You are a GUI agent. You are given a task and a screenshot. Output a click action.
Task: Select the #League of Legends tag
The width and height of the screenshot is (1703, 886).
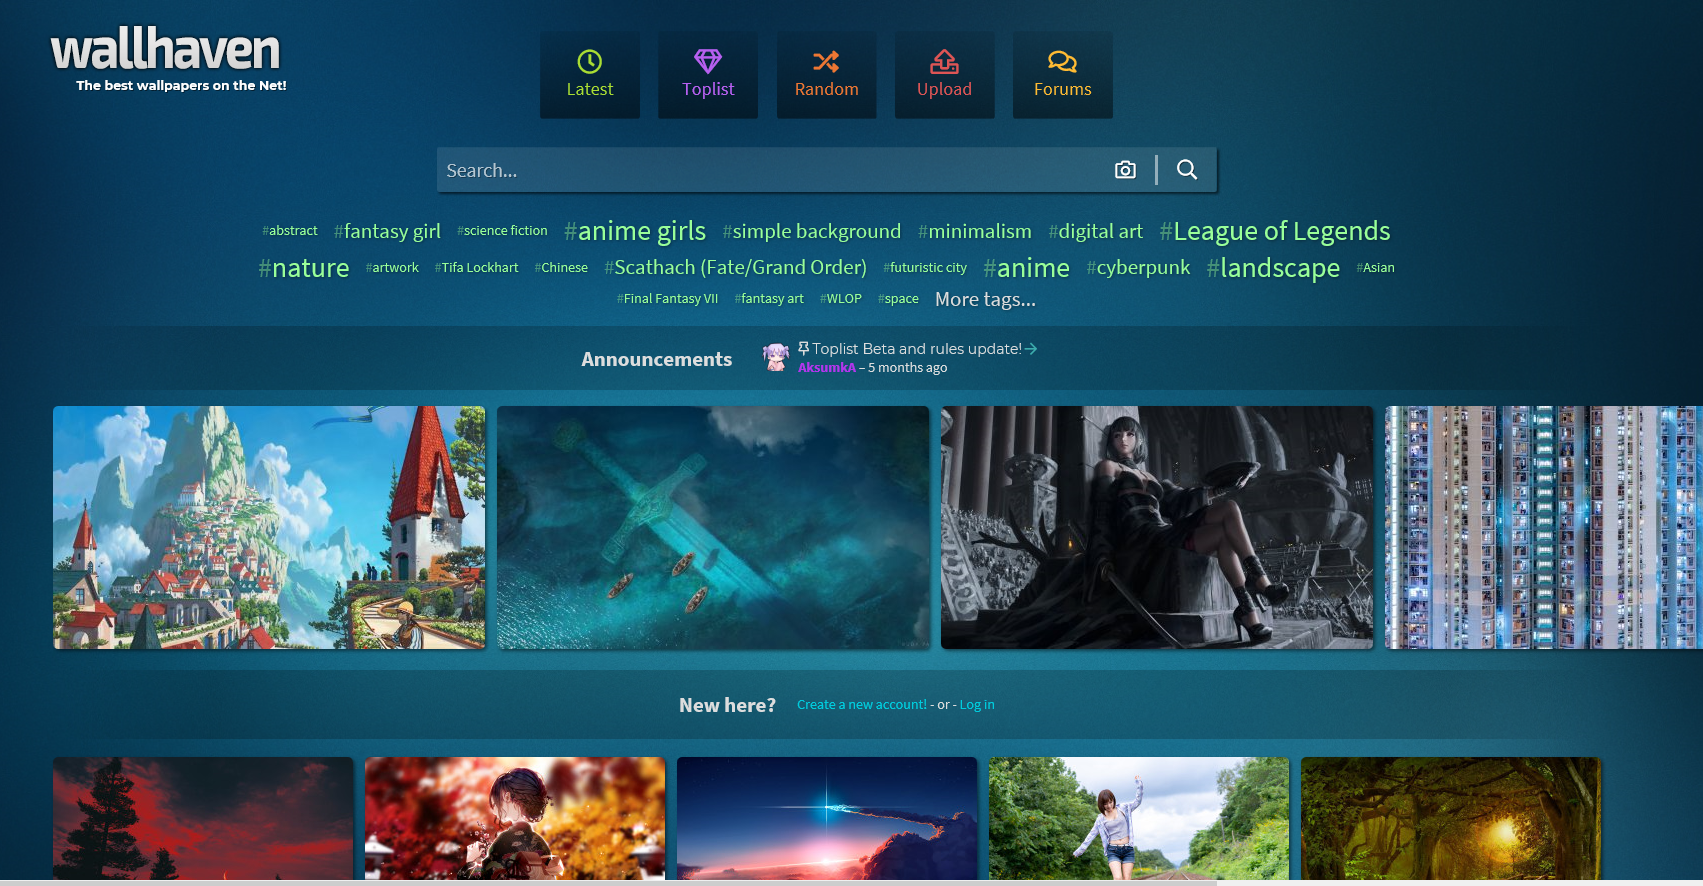click(x=1275, y=231)
